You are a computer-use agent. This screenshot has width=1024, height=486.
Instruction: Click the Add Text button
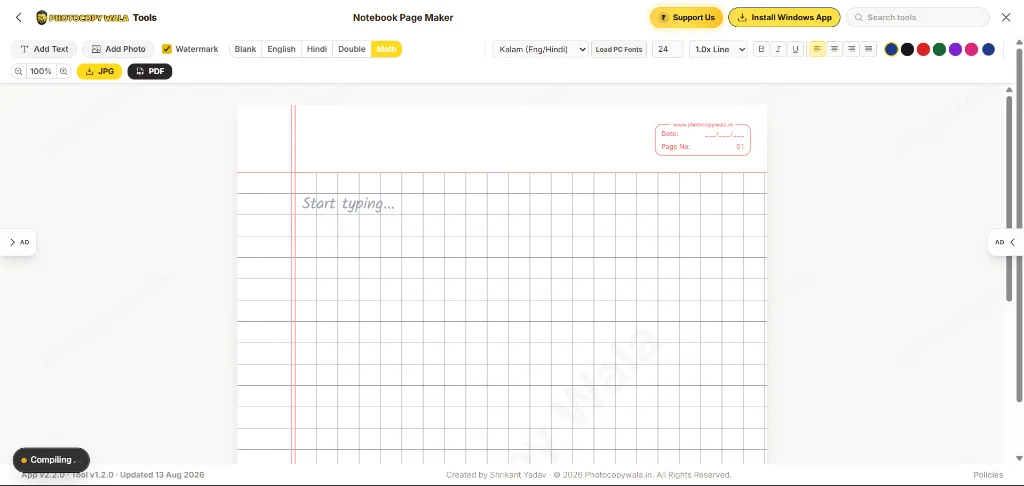44,49
